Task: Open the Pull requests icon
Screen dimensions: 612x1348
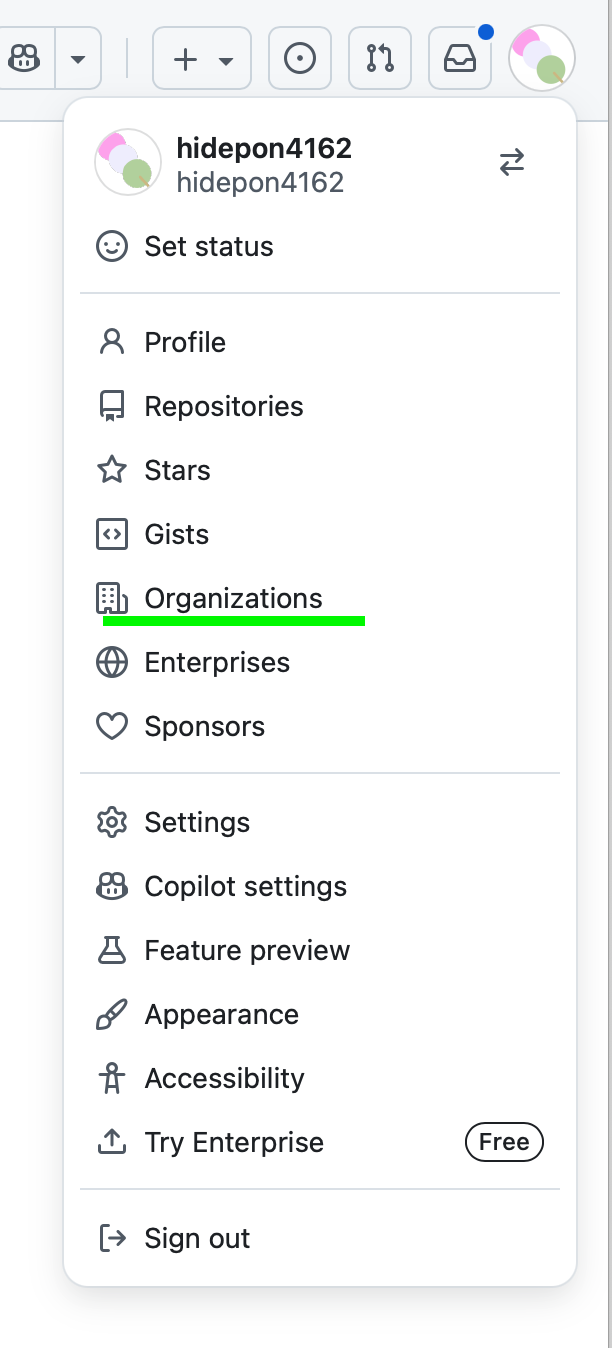Action: pyautogui.click(x=380, y=59)
